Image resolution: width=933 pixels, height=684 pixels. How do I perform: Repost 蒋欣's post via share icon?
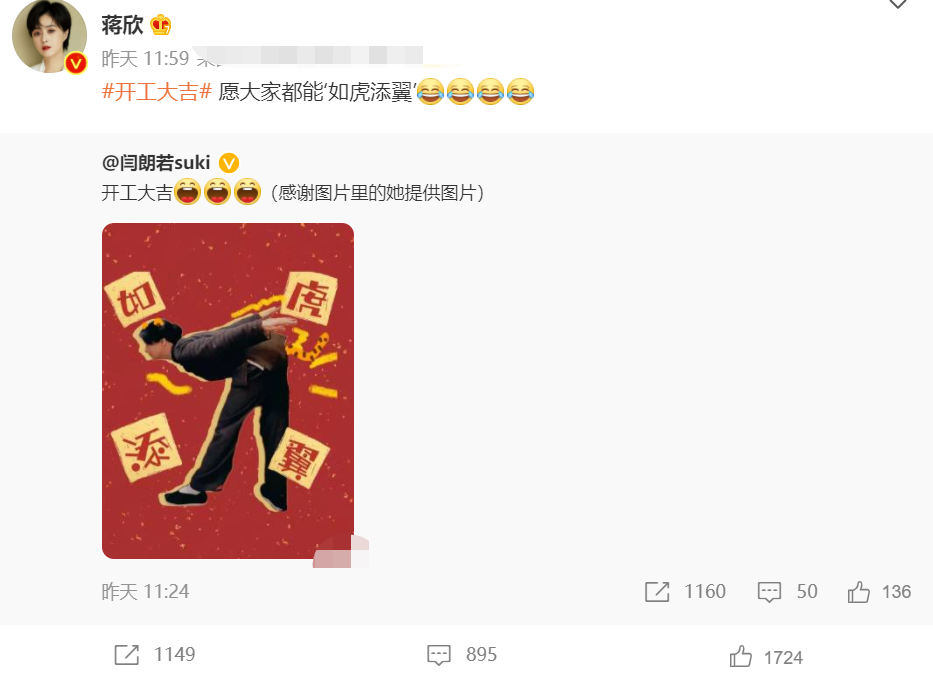(127, 655)
